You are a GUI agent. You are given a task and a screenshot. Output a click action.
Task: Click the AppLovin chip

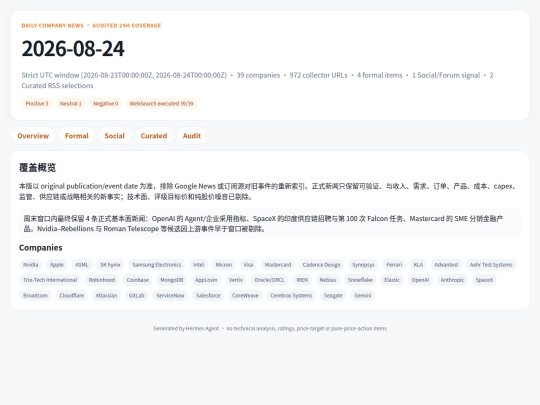pyautogui.click(x=206, y=280)
